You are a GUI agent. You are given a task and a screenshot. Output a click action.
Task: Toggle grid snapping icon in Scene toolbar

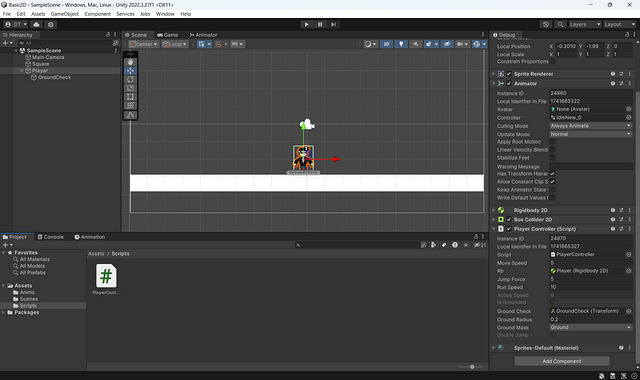coord(218,44)
